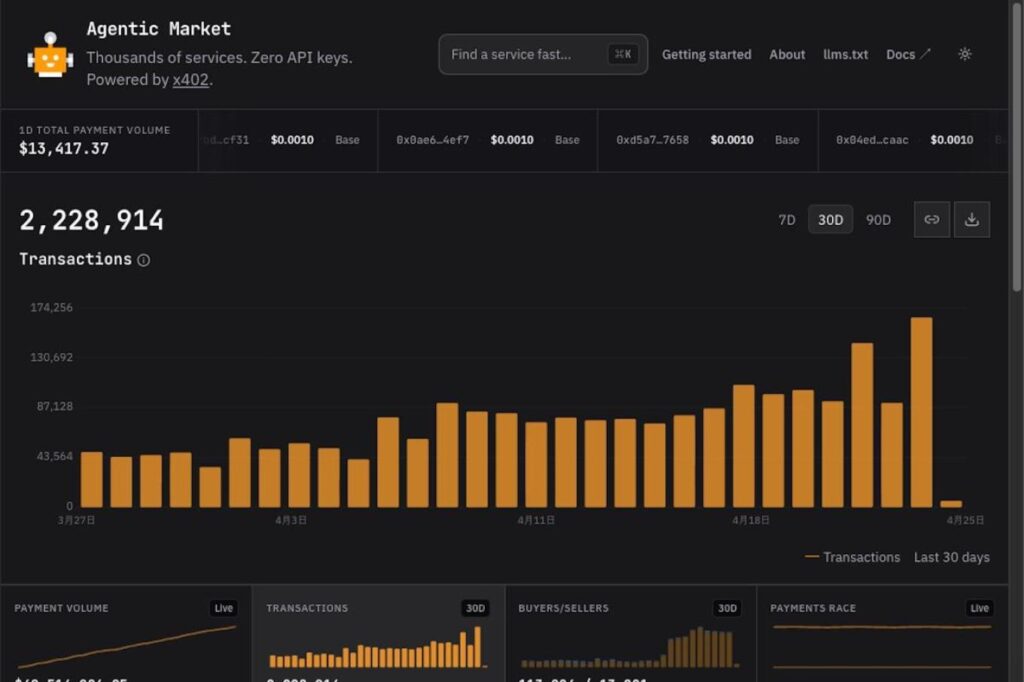Switch chart to 90D range
The height and width of the screenshot is (682, 1024).
coord(878,220)
